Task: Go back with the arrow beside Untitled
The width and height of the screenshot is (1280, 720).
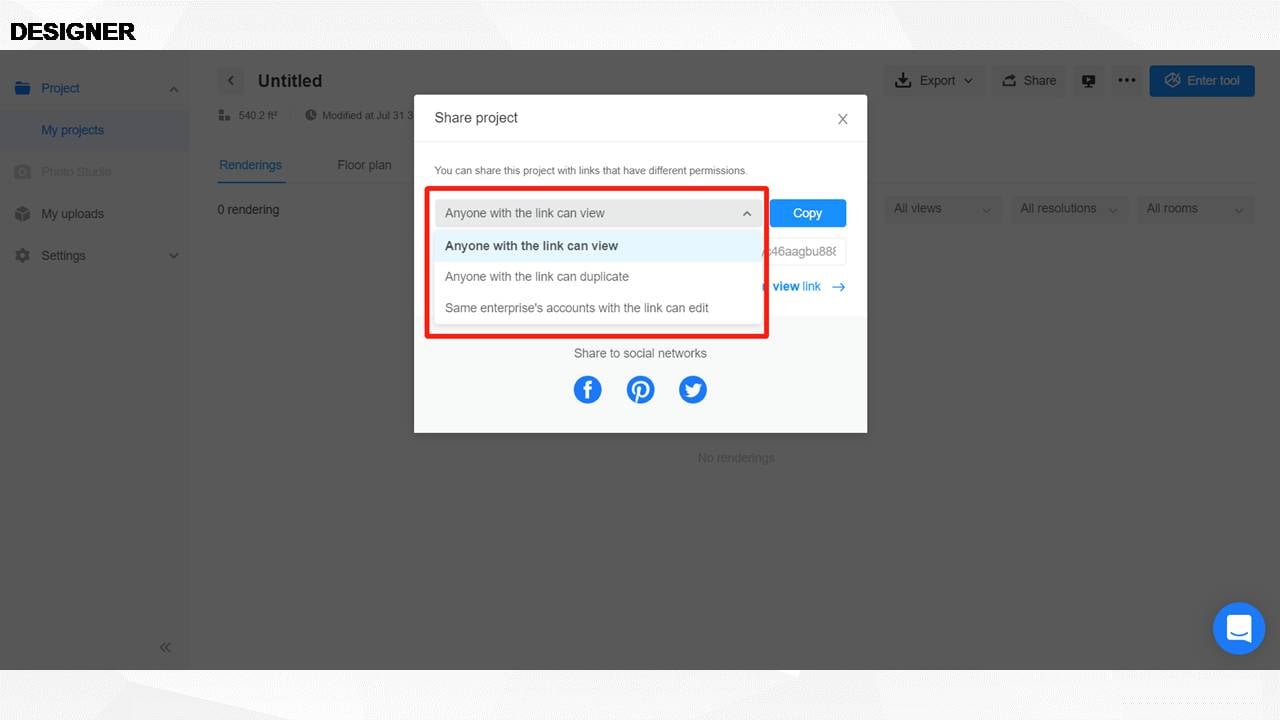Action: tap(231, 81)
